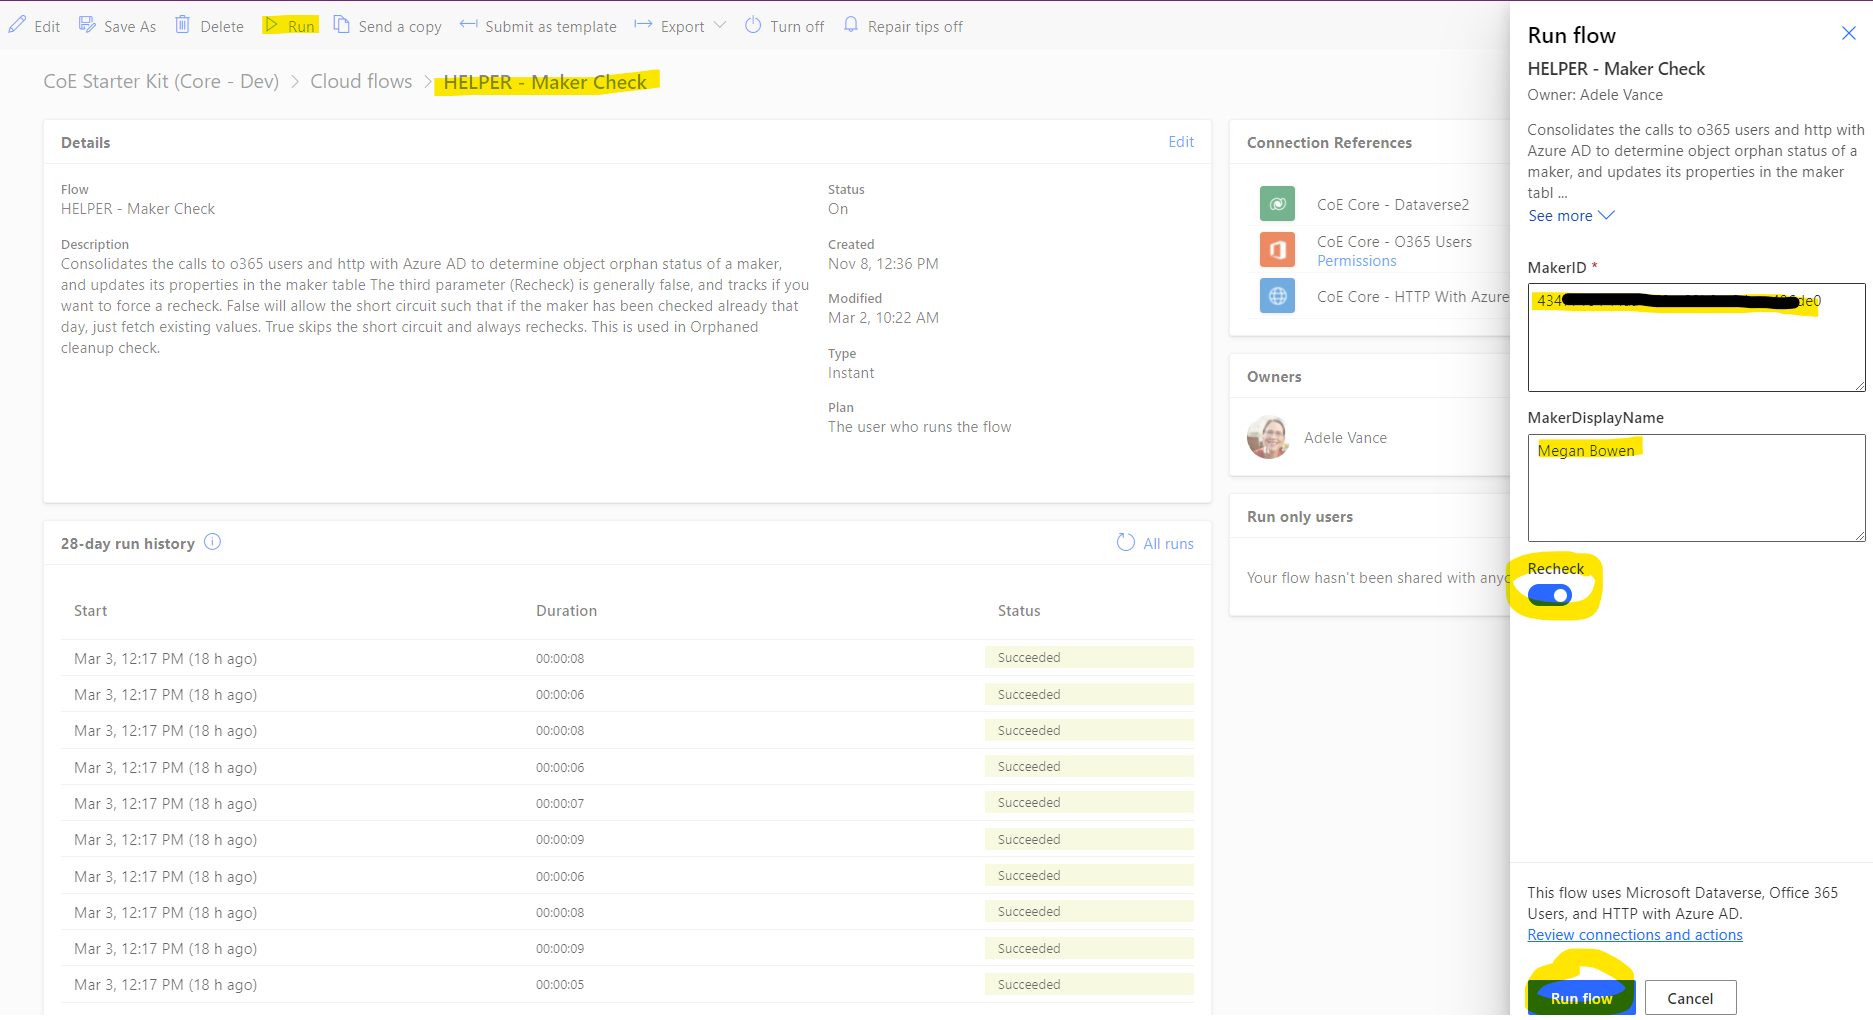Click the CoE Core - Dataverse2 connection icon
The width and height of the screenshot is (1873, 1020).
point(1277,203)
